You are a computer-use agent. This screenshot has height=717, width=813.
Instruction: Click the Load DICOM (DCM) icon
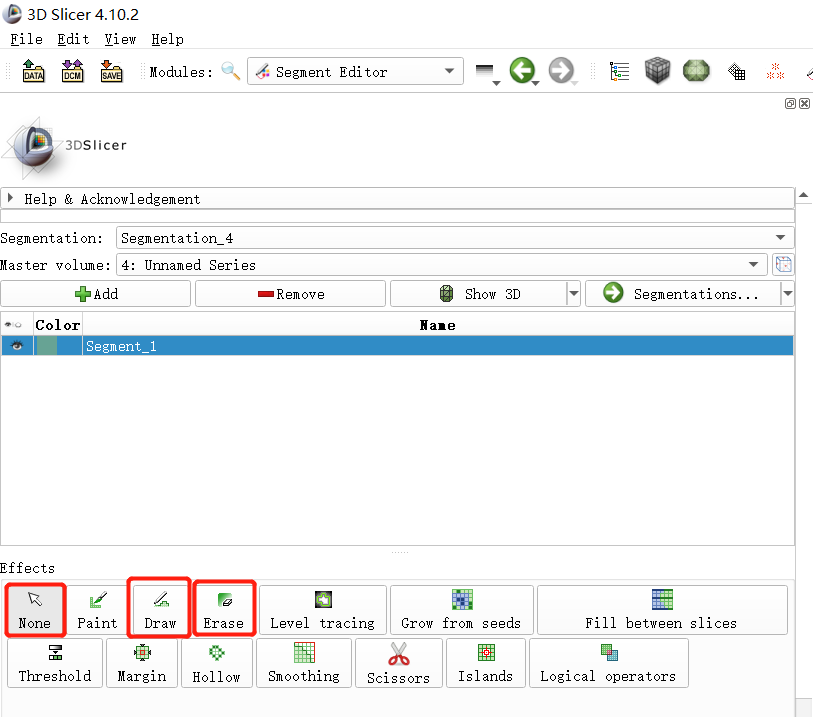click(x=72, y=71)
